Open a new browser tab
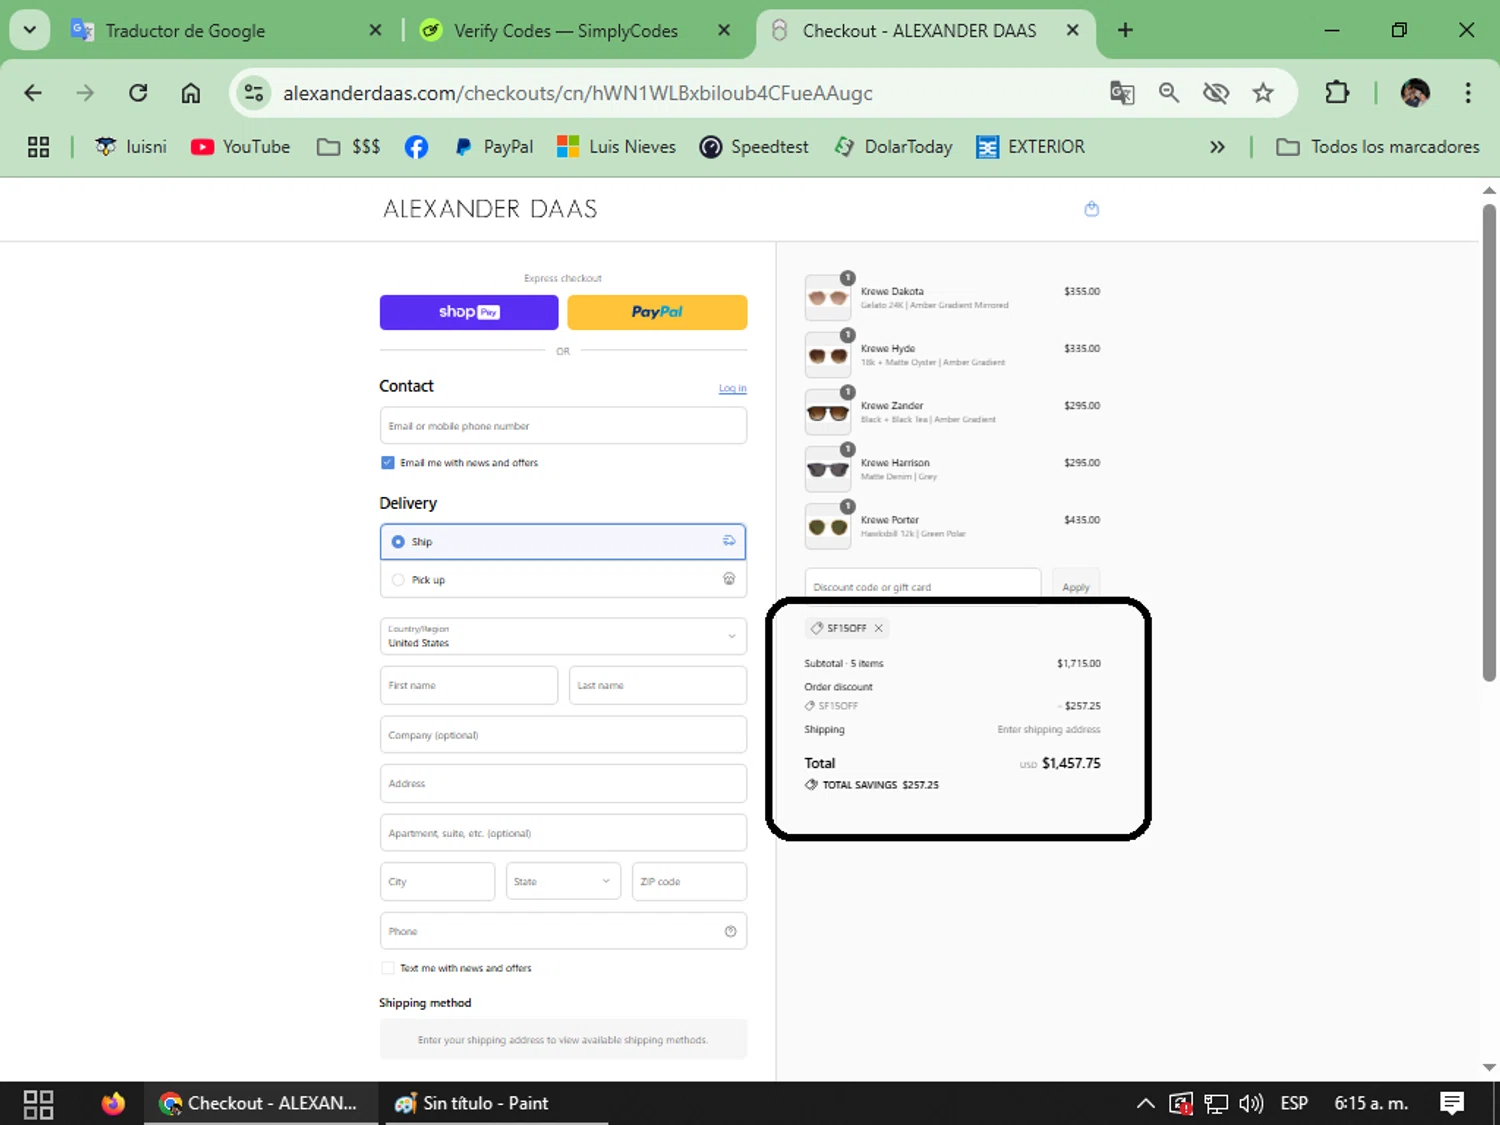The width and height of the screenshot is (1500, 1125). pyautogui.click(x=1125, y=30)
